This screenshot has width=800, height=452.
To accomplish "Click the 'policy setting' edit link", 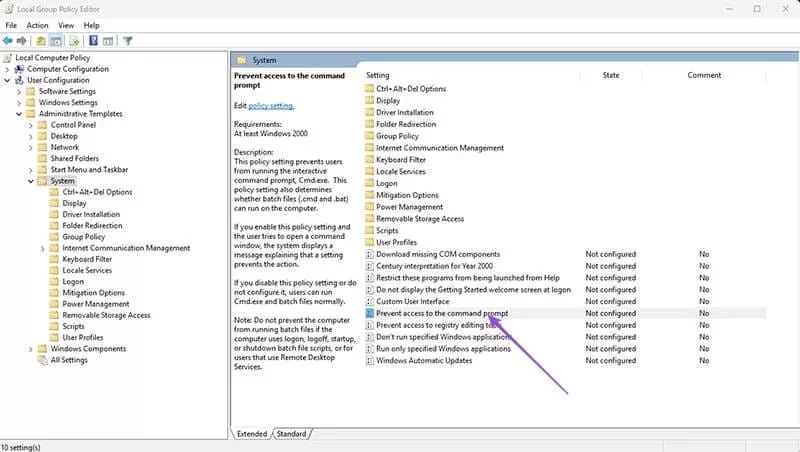I will (271, 105).
